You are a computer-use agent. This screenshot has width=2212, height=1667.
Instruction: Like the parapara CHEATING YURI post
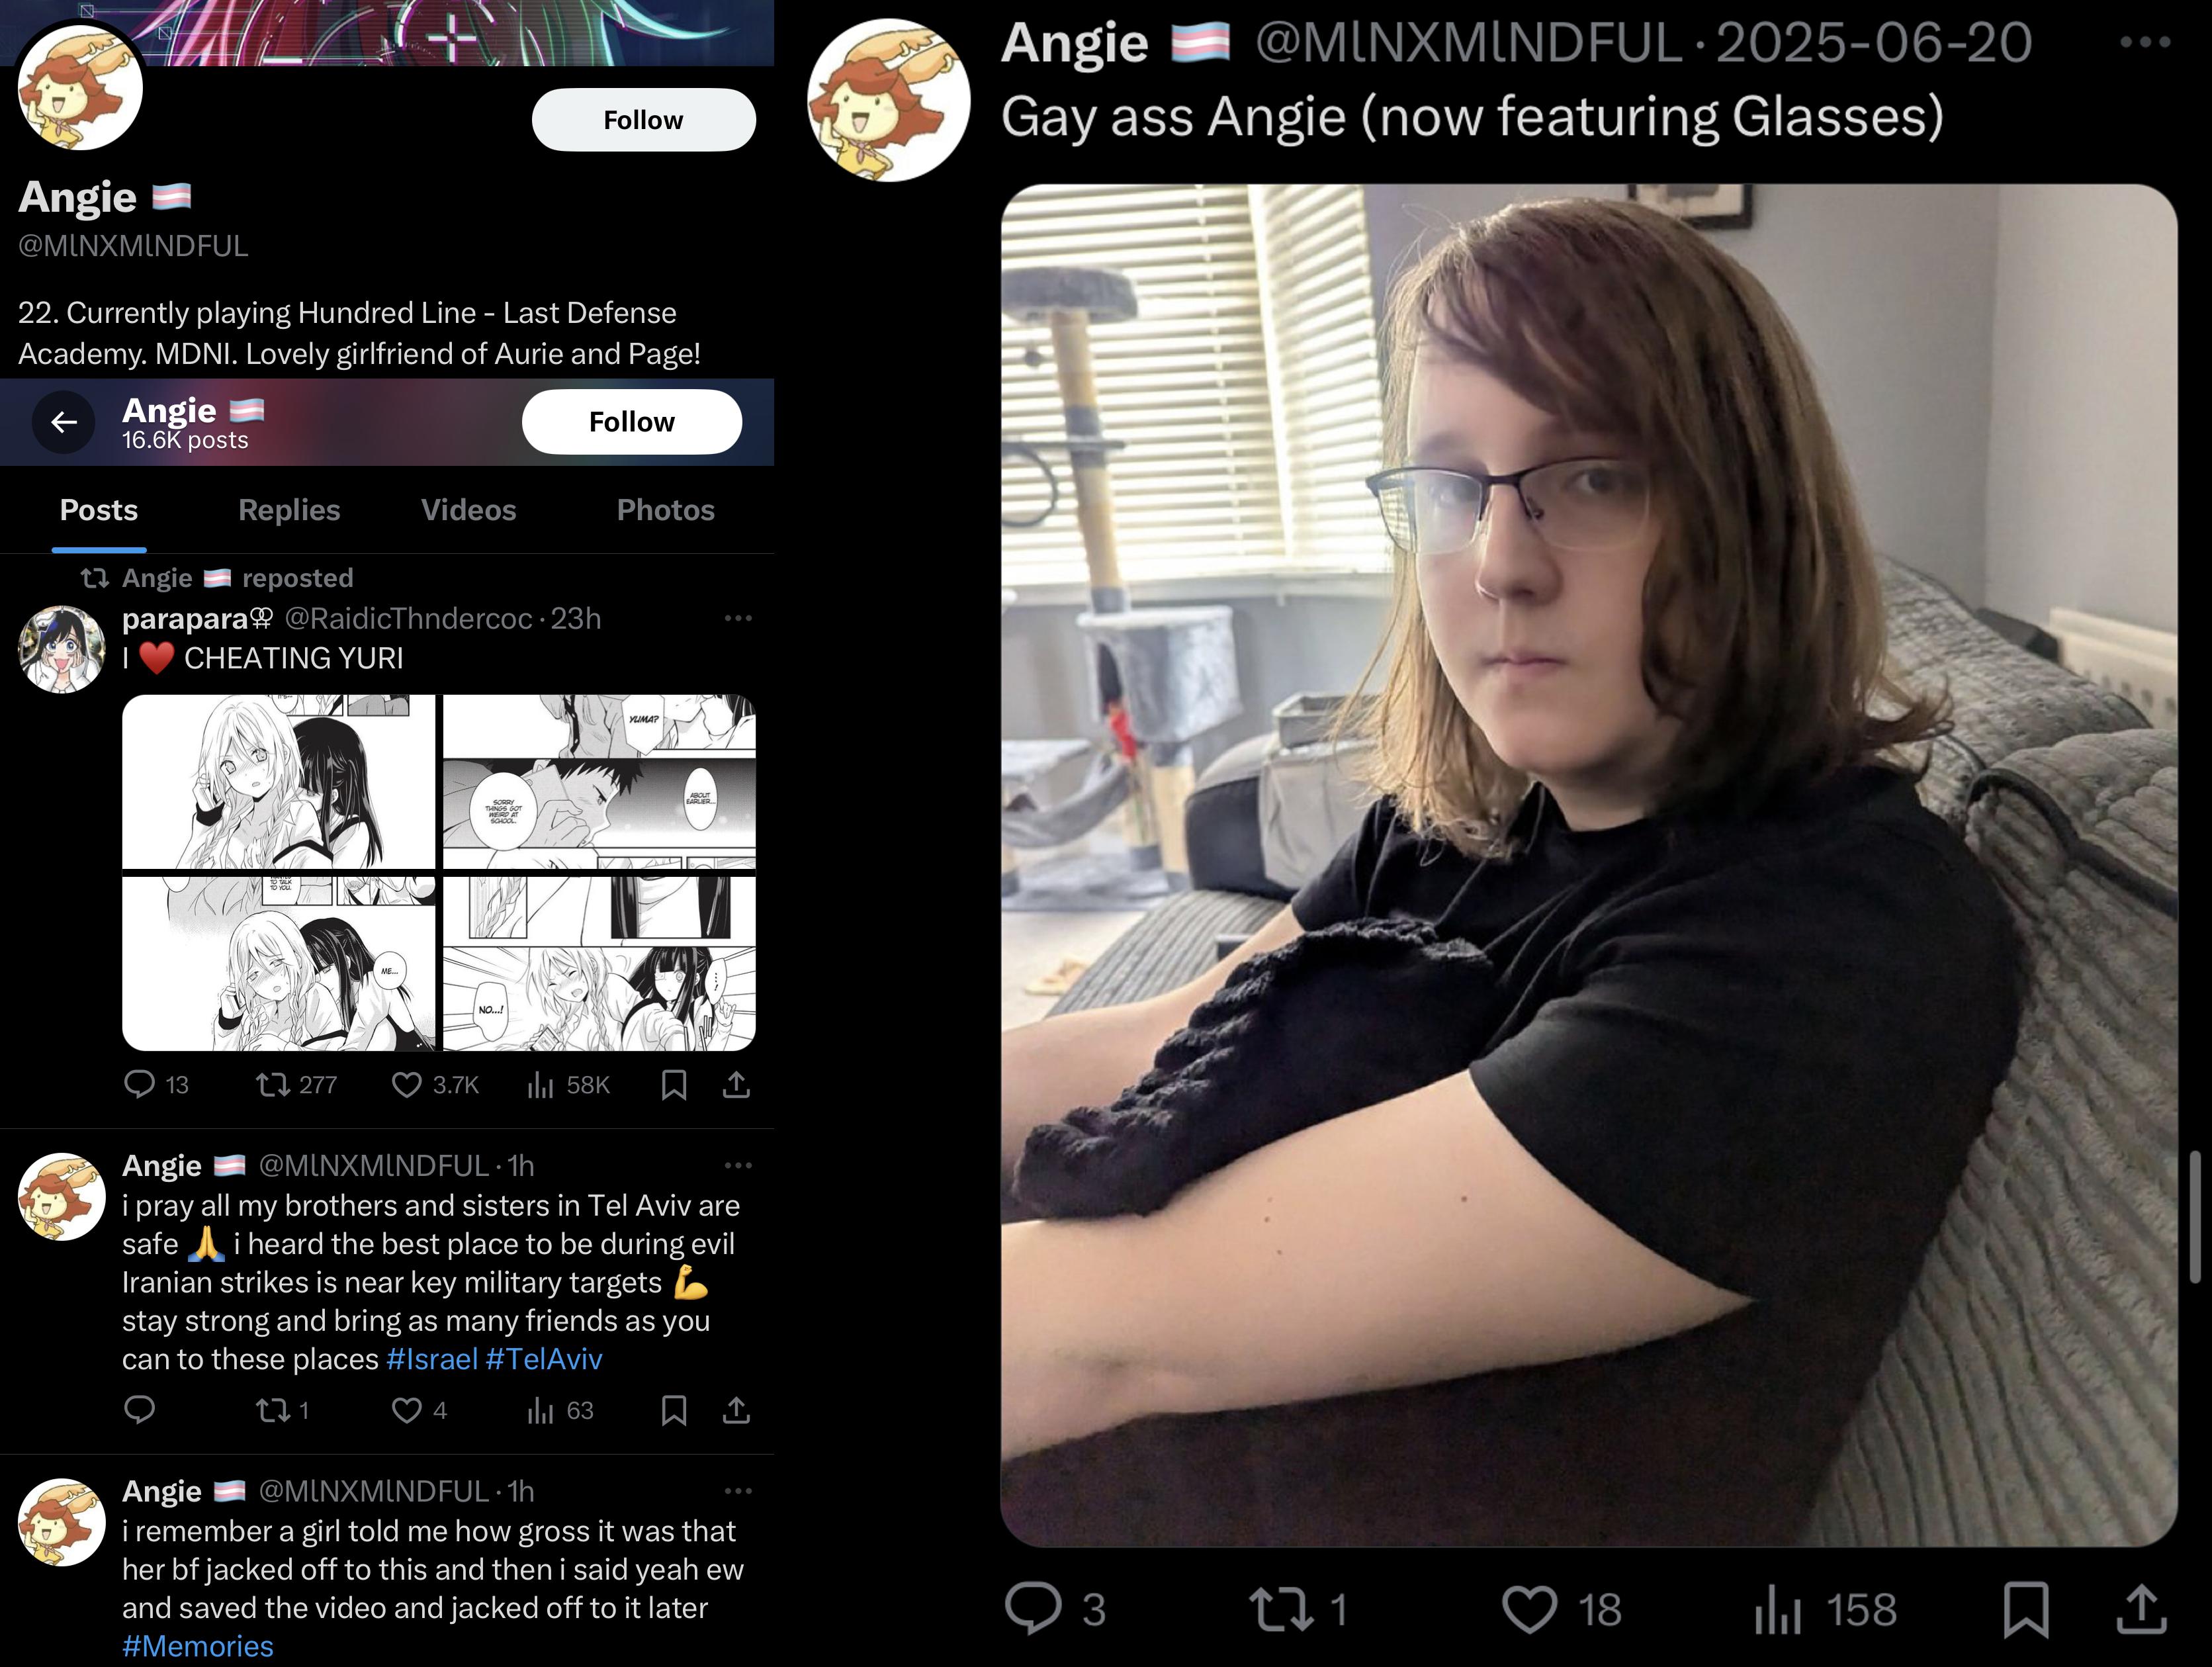[406, 1085]
